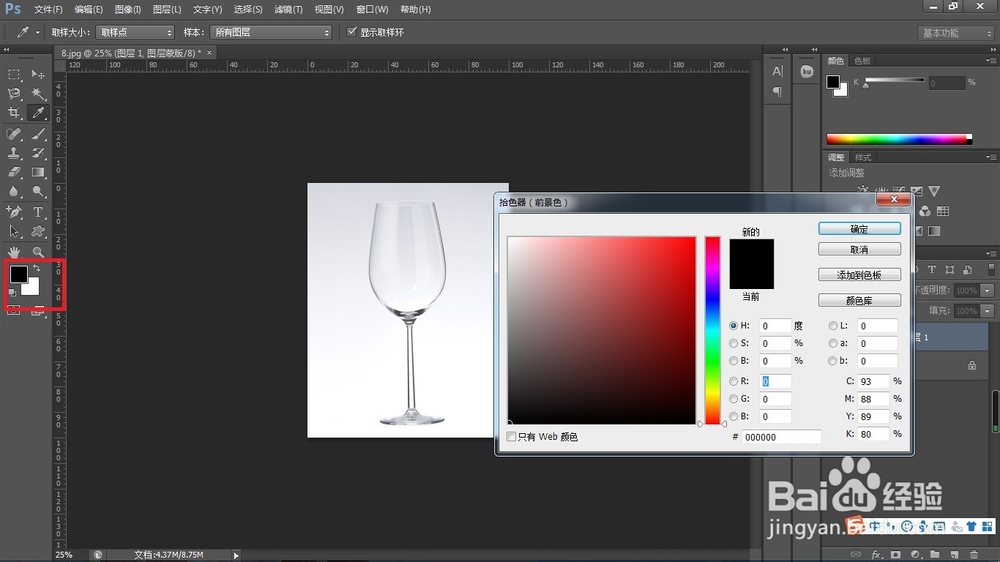1000x562 pixels.
Task: Switch to 色板 swatches tab
Action: pyautogui.click(x=862, y=61)
